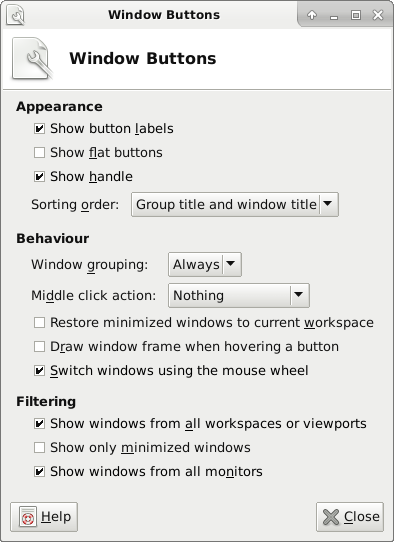The width and height of the screenshot is (394, 542).
Task: Tick Show only minimized windows
Action: tap(39, 447)
